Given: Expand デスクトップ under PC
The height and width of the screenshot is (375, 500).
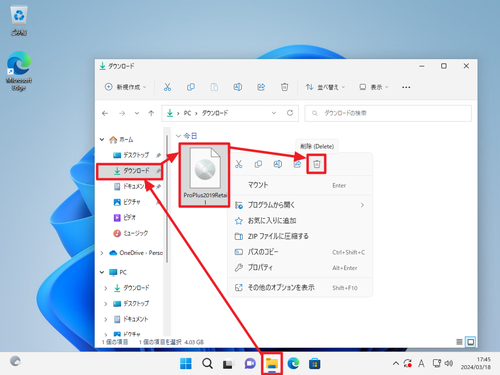Looking at the screenshot, I should pos(106,304).
